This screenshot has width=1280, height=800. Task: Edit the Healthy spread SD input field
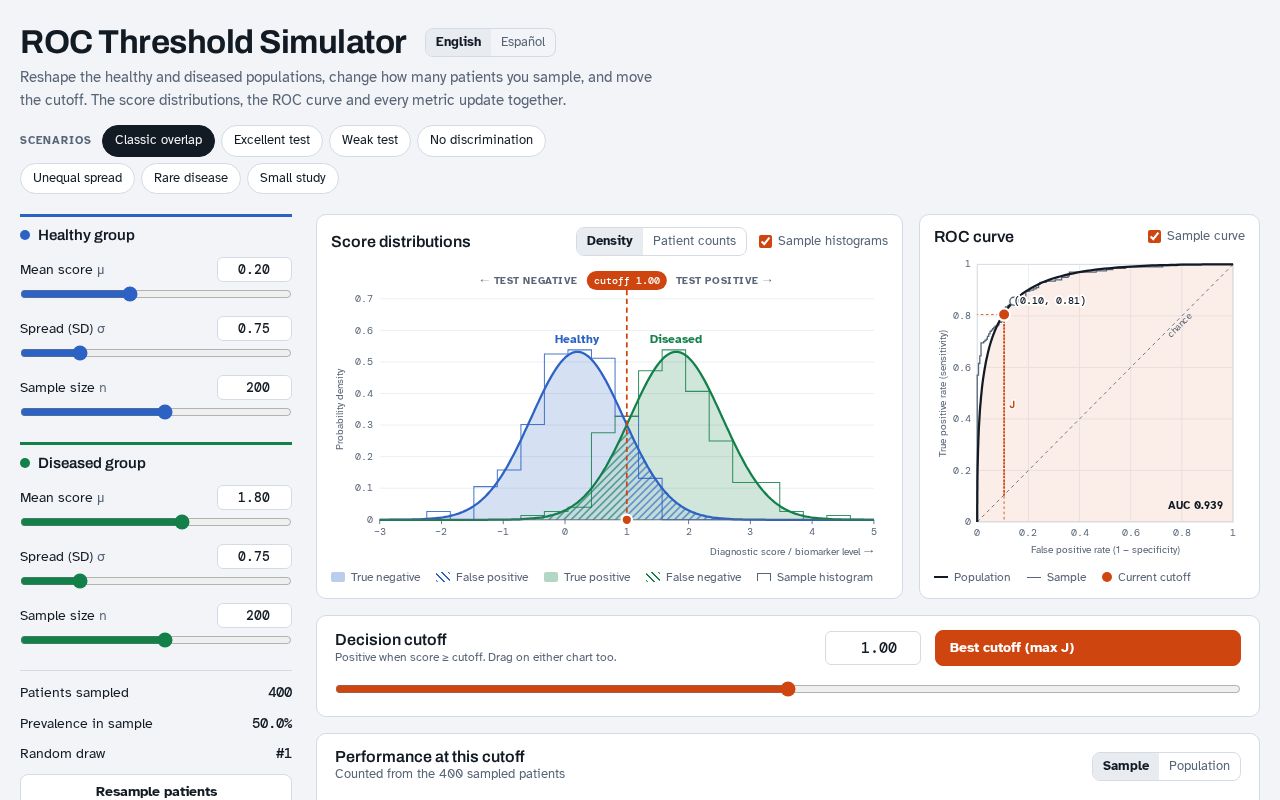[254, 328]
